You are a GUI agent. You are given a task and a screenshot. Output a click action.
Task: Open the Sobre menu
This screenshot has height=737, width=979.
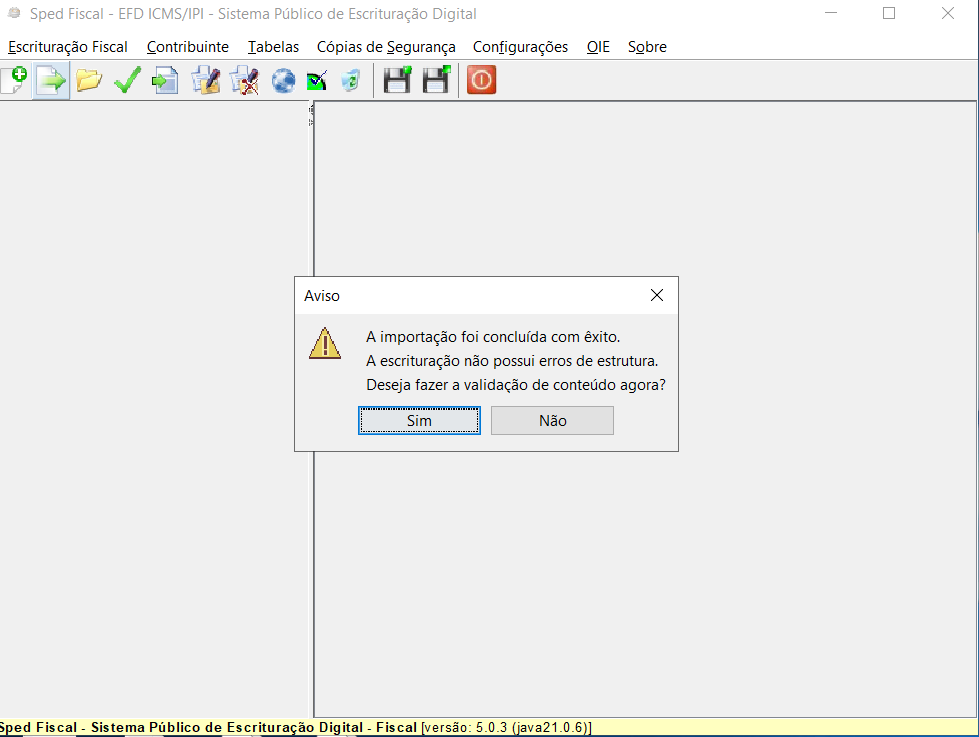[x=647, y=47]
